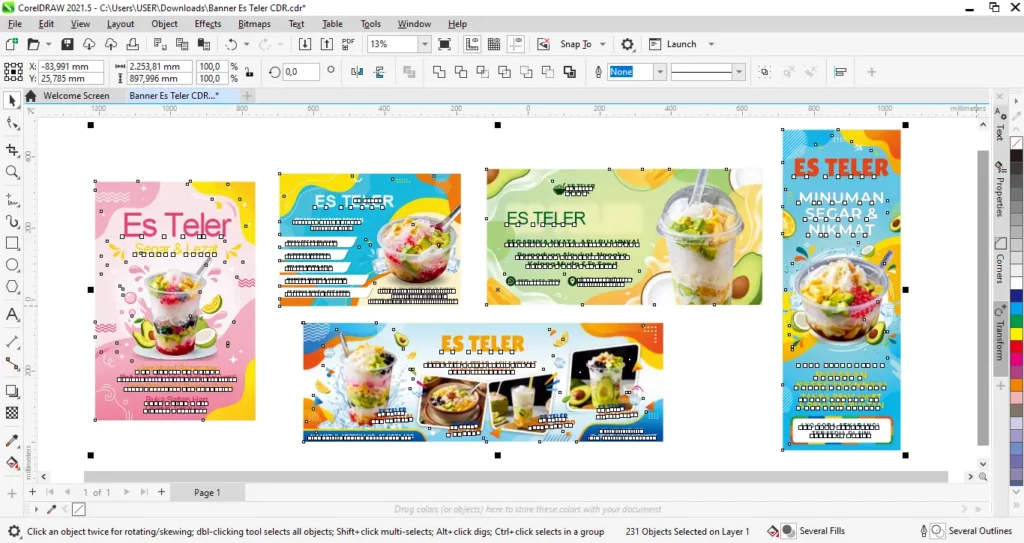Image resolution: width=1024 pixels, height=543 pixels.
Task: Switch to Welcome Screen tab
Action: (x=76, y=95)
